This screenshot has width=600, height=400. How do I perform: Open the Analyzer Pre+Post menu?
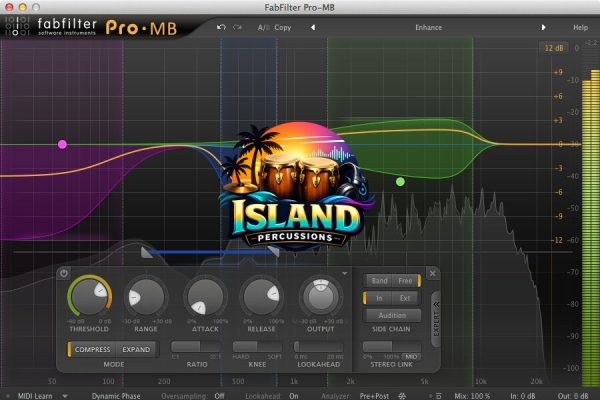[x=374, y=396]
